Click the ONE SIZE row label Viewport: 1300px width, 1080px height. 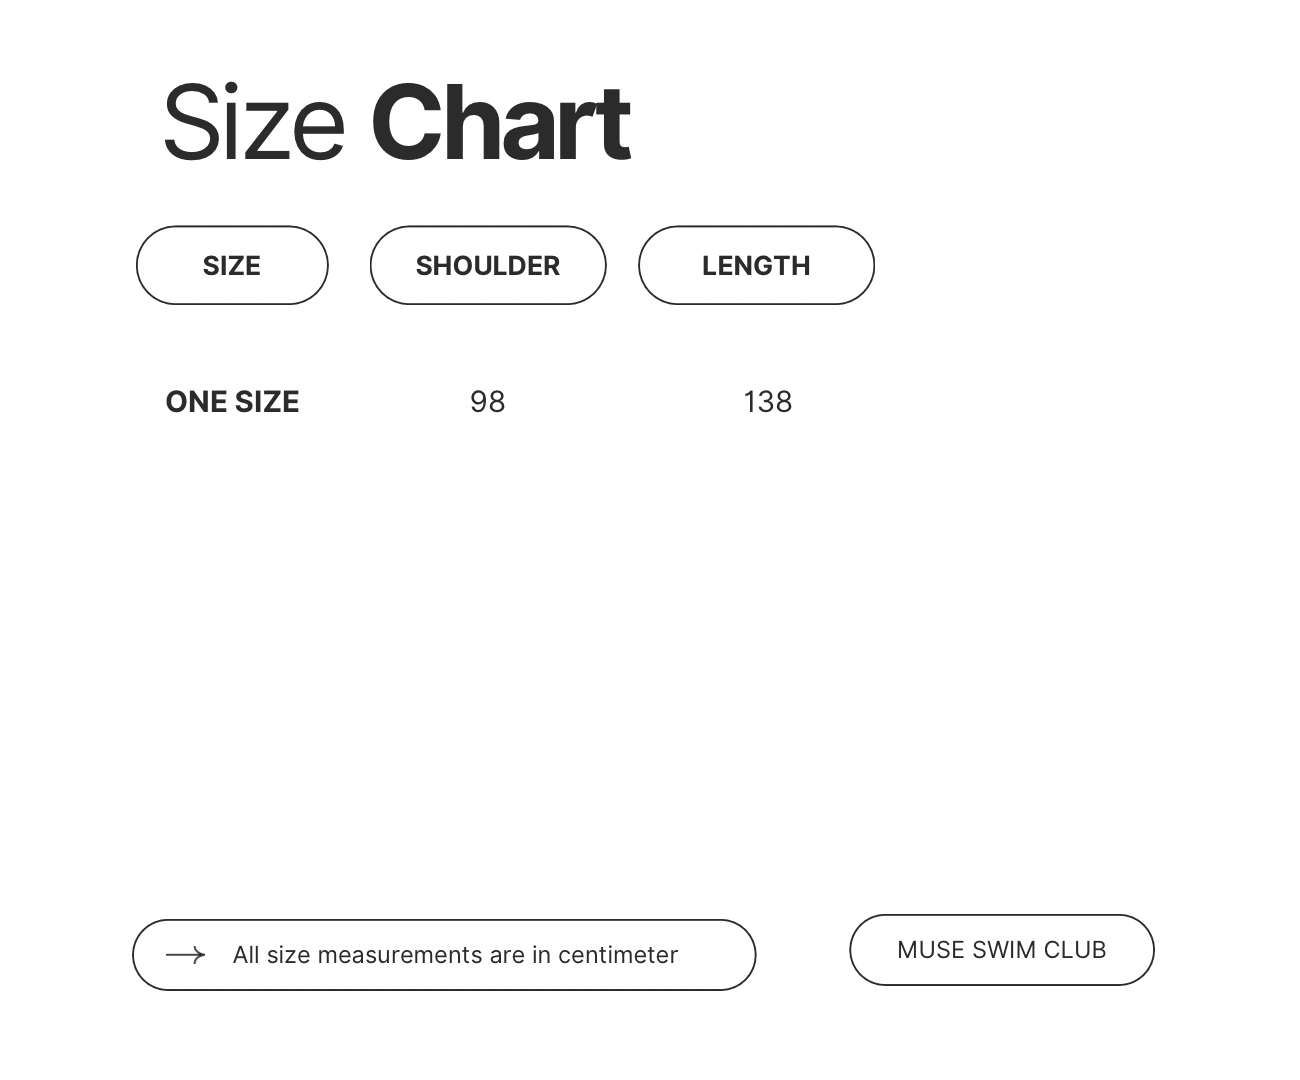point(232,402)
